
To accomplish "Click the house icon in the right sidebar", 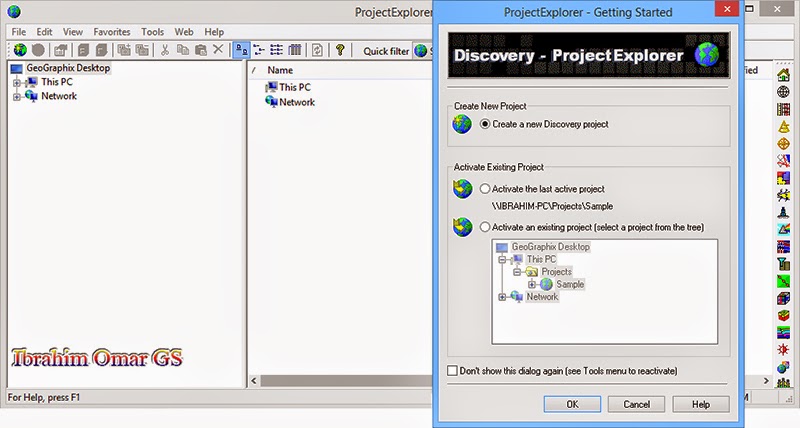I will 783,75.
